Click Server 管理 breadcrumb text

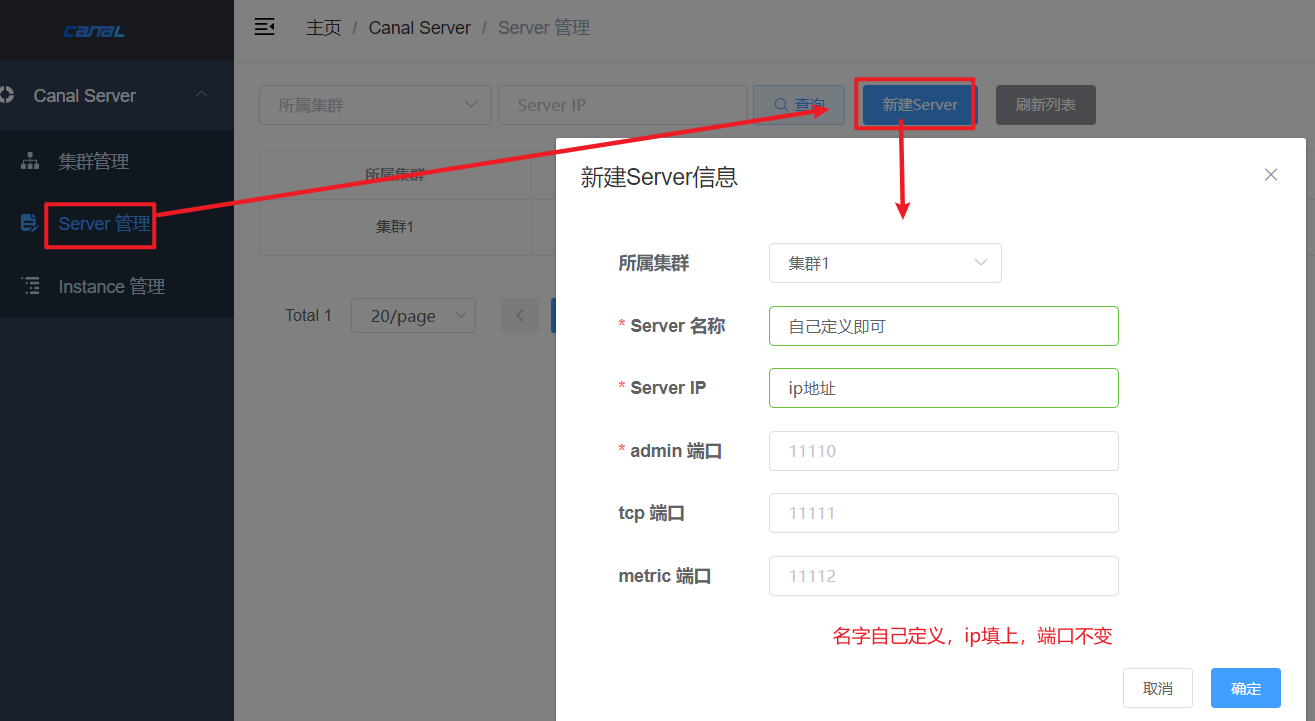tap(544, 28)
